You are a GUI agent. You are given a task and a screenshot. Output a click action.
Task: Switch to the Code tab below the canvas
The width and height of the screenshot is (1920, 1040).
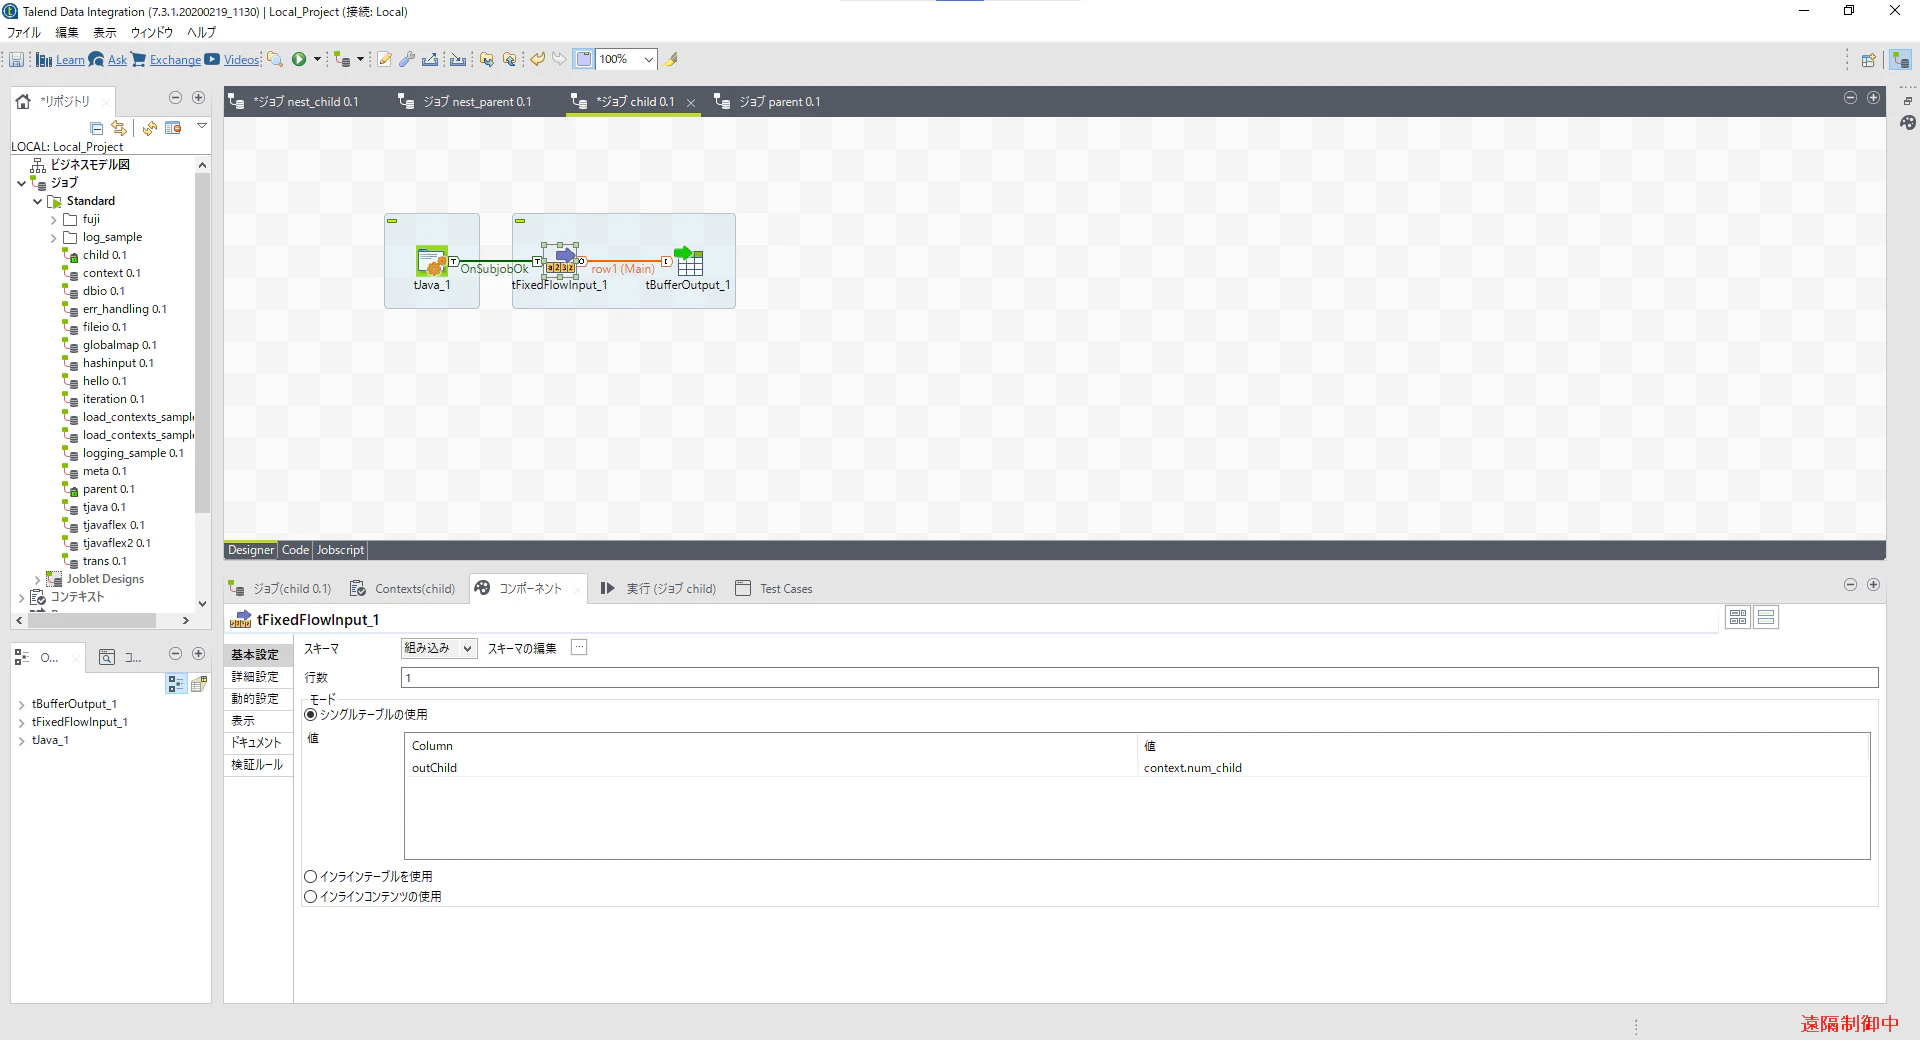295,550
